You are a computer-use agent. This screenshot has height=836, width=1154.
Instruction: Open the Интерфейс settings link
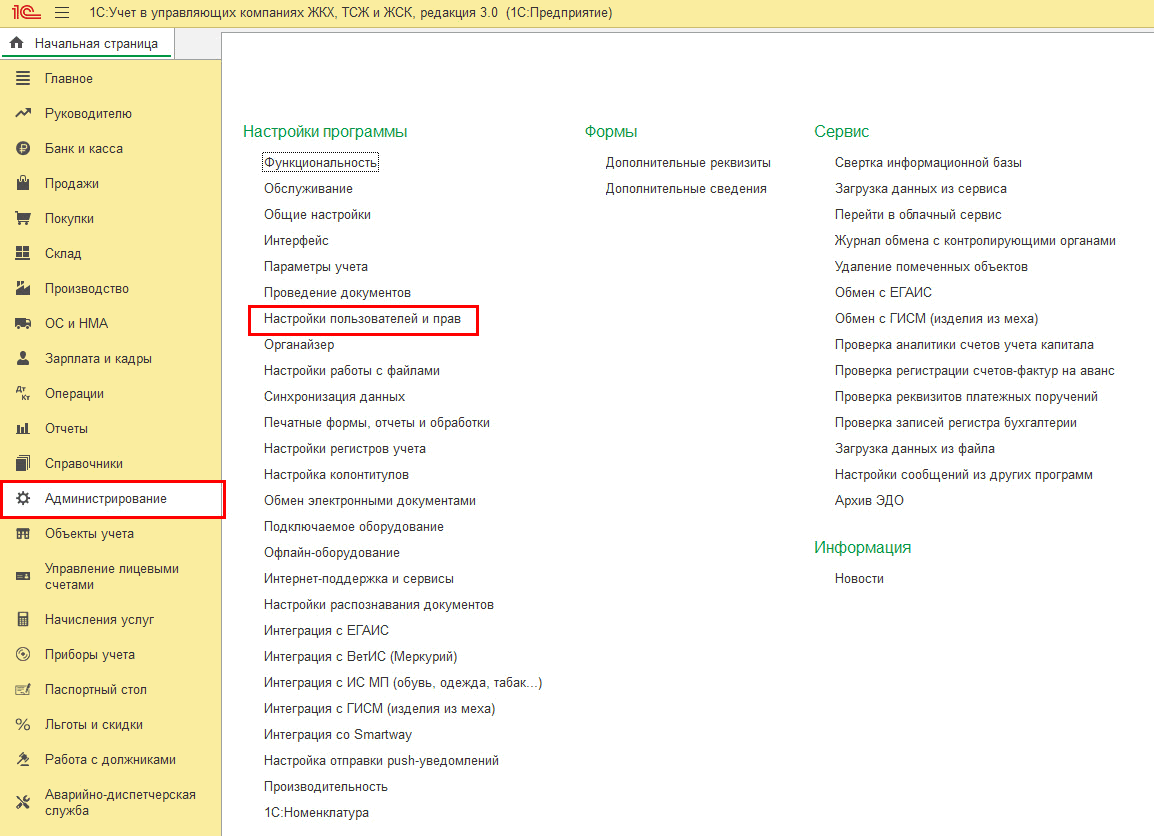[x=296, y=241]
